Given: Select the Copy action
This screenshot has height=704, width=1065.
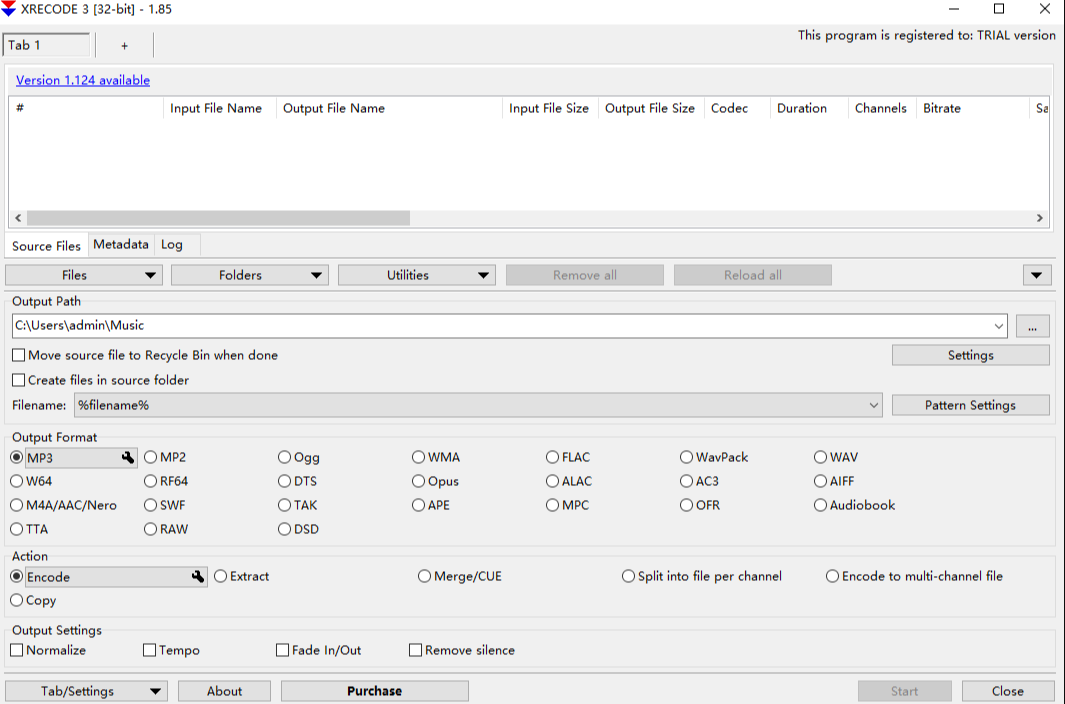Looking at the screenshot, I should [x=33, y=600].
